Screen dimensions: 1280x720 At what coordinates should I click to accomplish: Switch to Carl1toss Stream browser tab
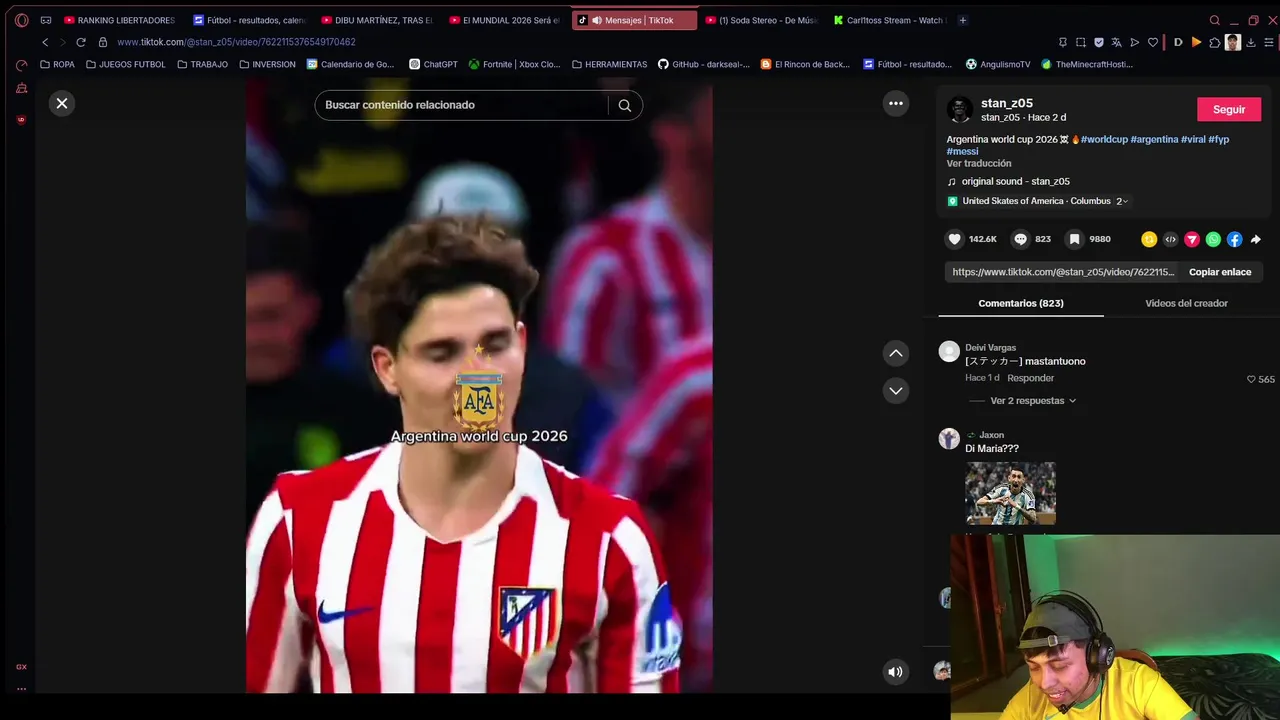[x=889, y=20]
